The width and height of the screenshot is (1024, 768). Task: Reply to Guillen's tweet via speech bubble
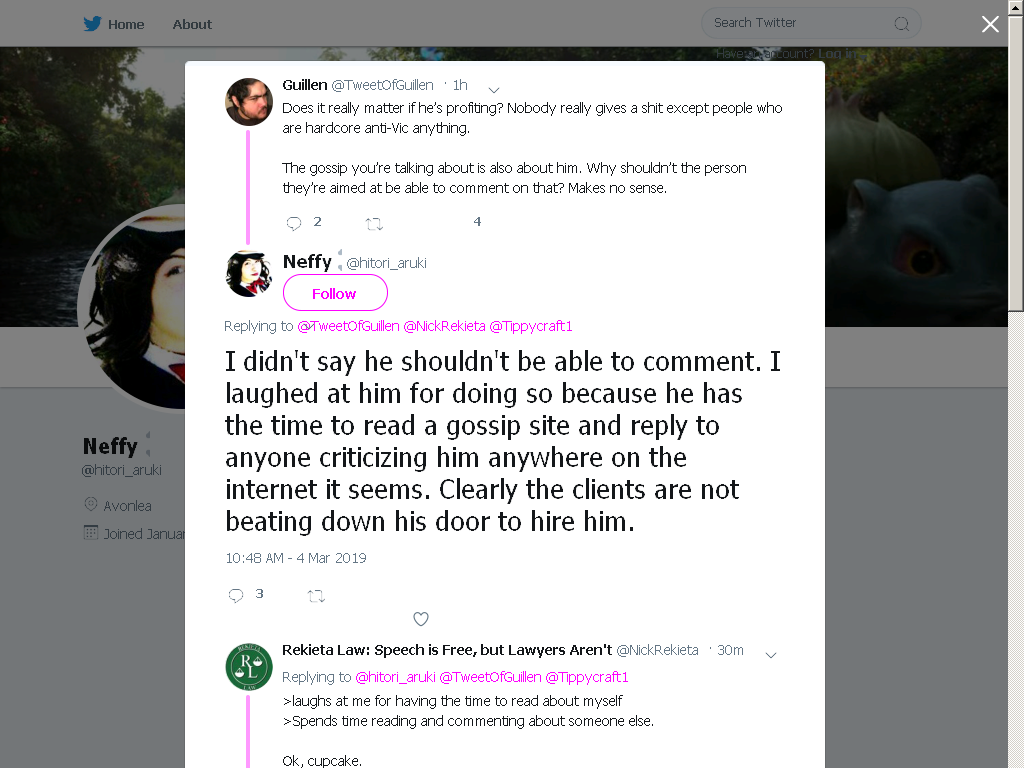coord(294,223)
